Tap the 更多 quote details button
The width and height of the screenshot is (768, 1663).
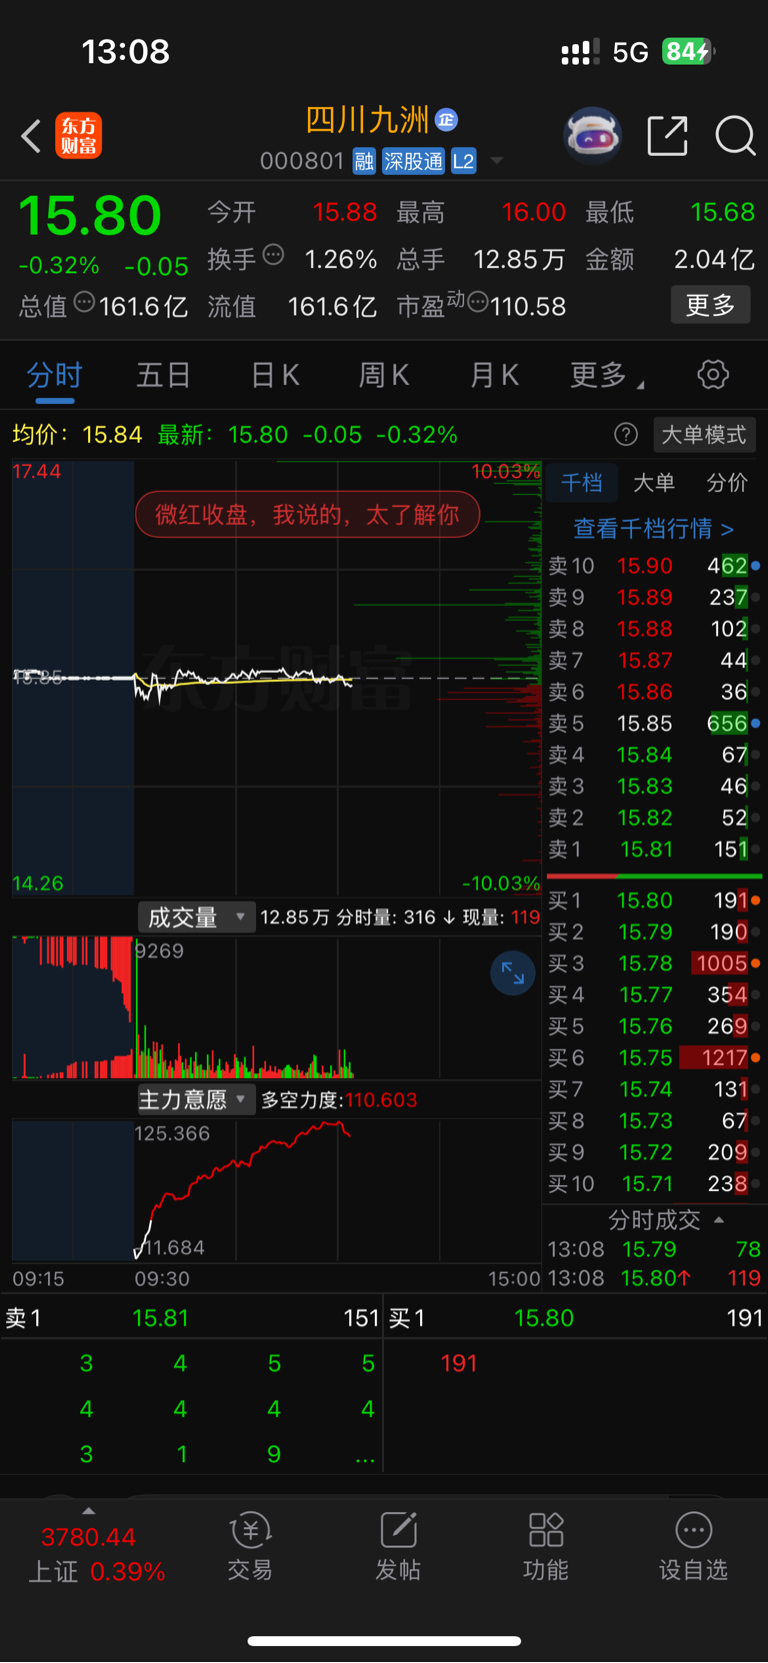click(x=710, y=305)
